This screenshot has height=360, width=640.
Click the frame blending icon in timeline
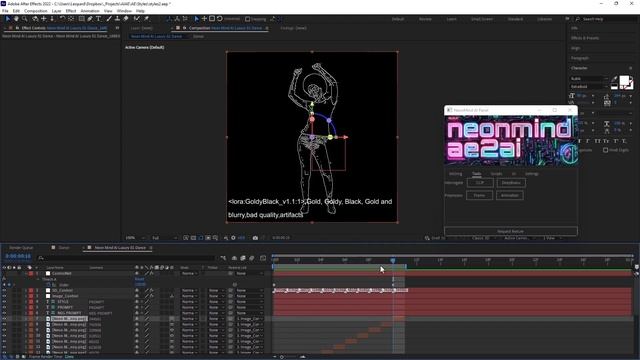tap(243, 258)
